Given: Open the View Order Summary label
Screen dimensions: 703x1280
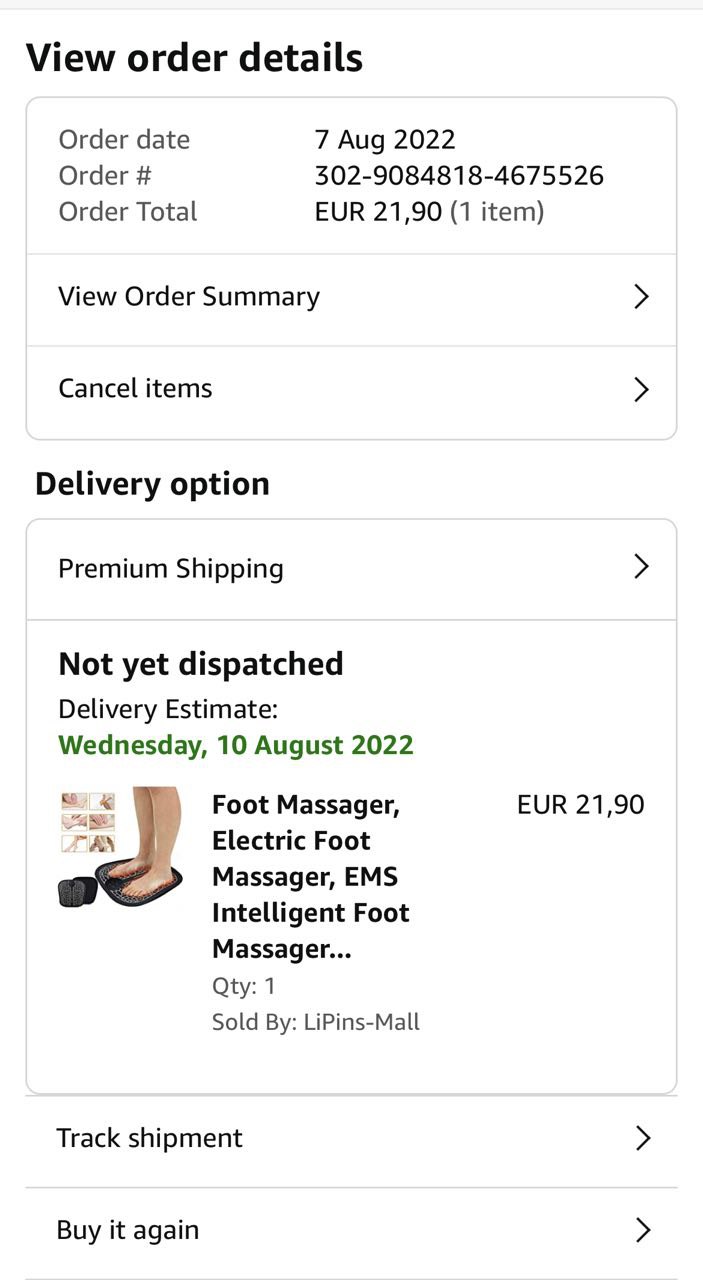Looking at the screenshot, I should 189,297.
